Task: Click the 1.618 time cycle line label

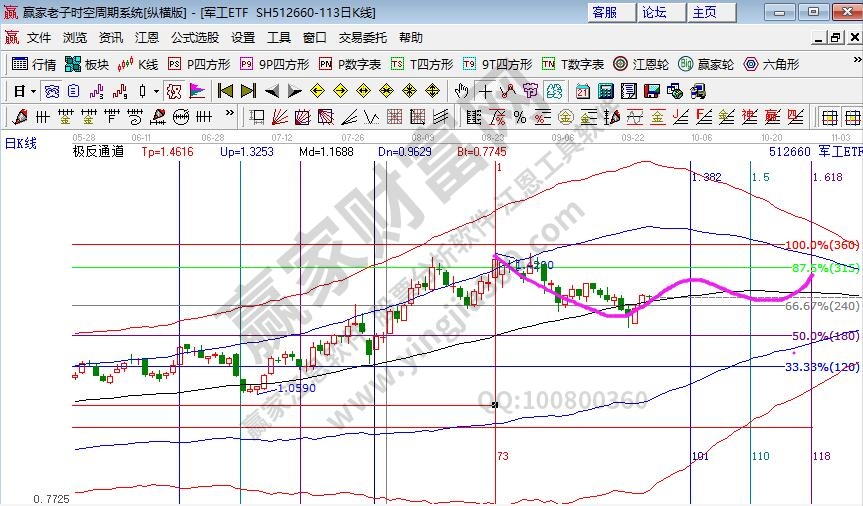Action: (x=828, y=176)
